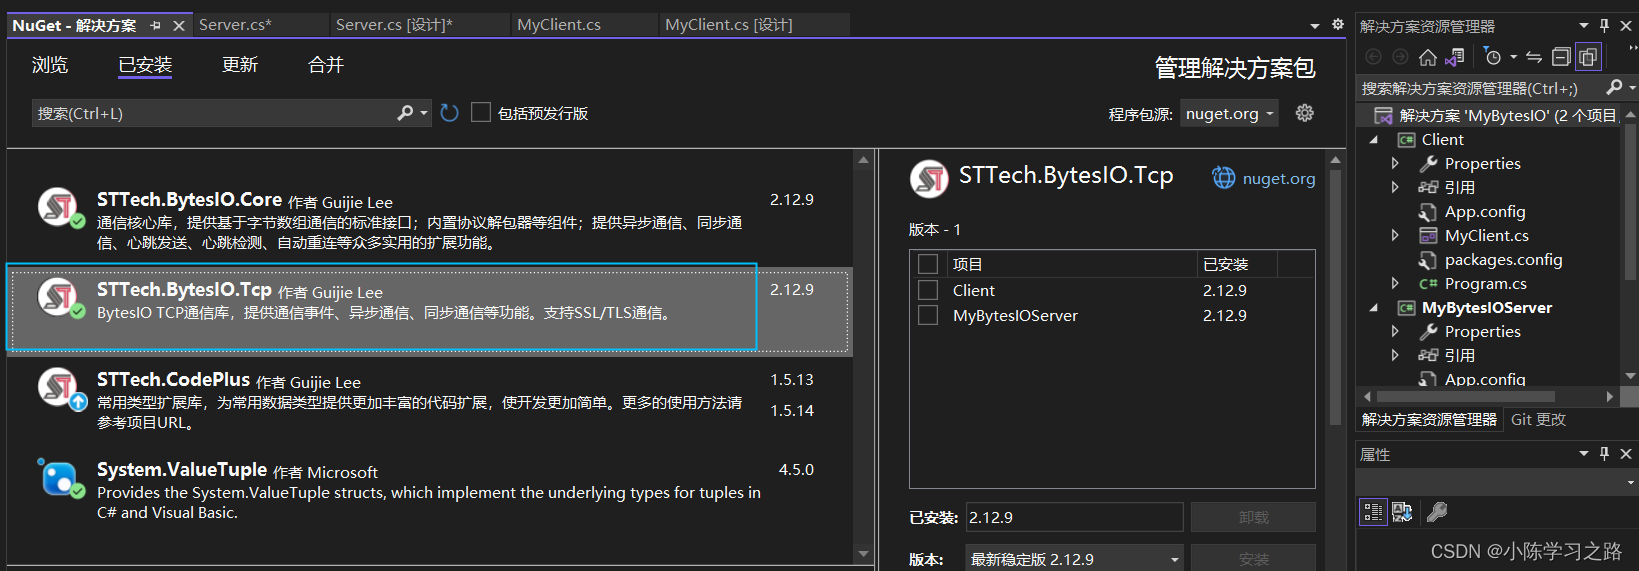Switch to the 浏览 (Browse) tab
The width and height of the screenshot is (1639, 571).
pos(50,65)
